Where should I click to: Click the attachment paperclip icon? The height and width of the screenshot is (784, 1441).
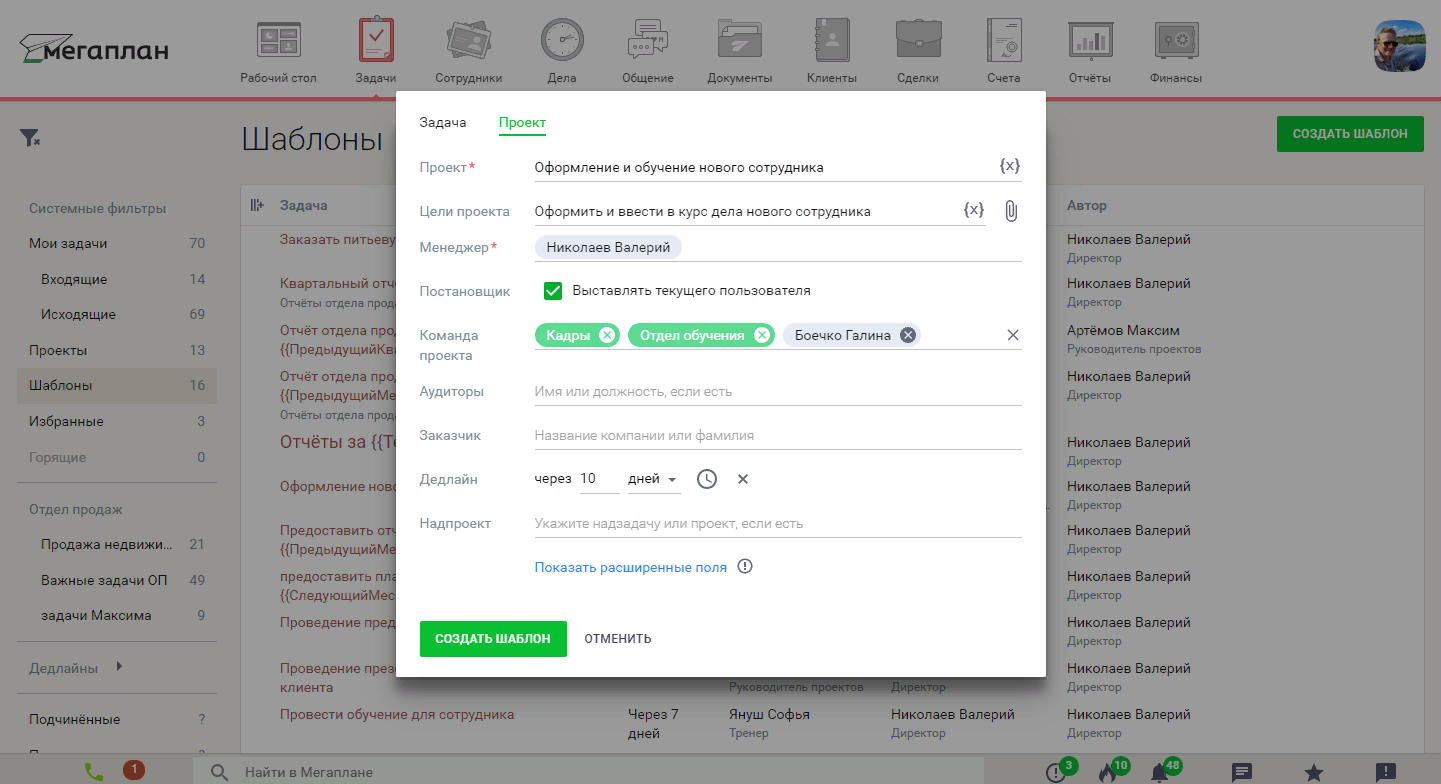click(1011, 211)
